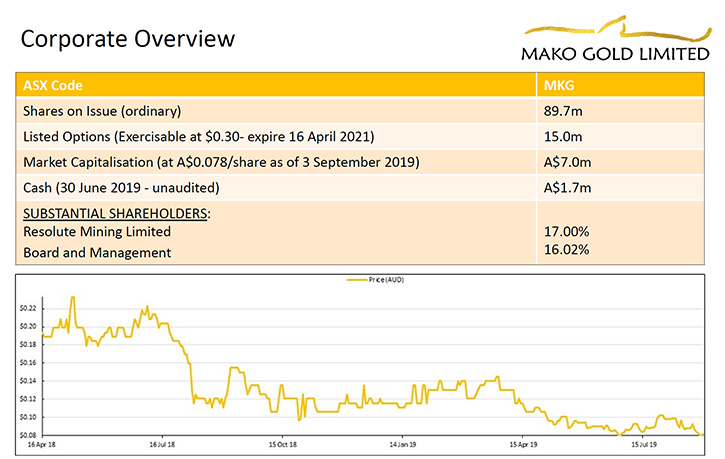Click the 16 Apr 18 x-axis label
The image size is (725, 459).
(42, 445)
